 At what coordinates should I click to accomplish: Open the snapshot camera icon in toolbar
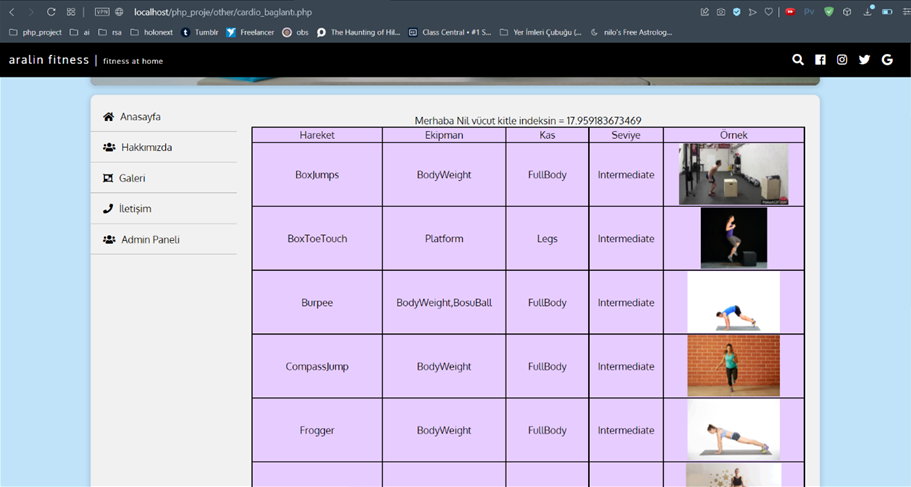[x=720, y=12]
